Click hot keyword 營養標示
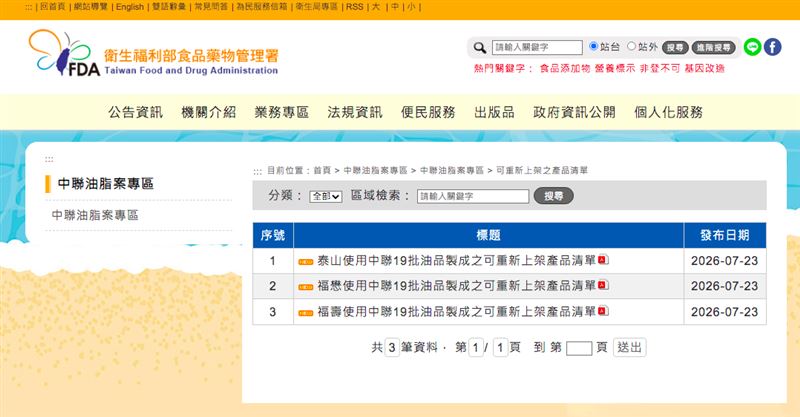The height and width of the screenshot is (417, 800). tap(615, 68)
